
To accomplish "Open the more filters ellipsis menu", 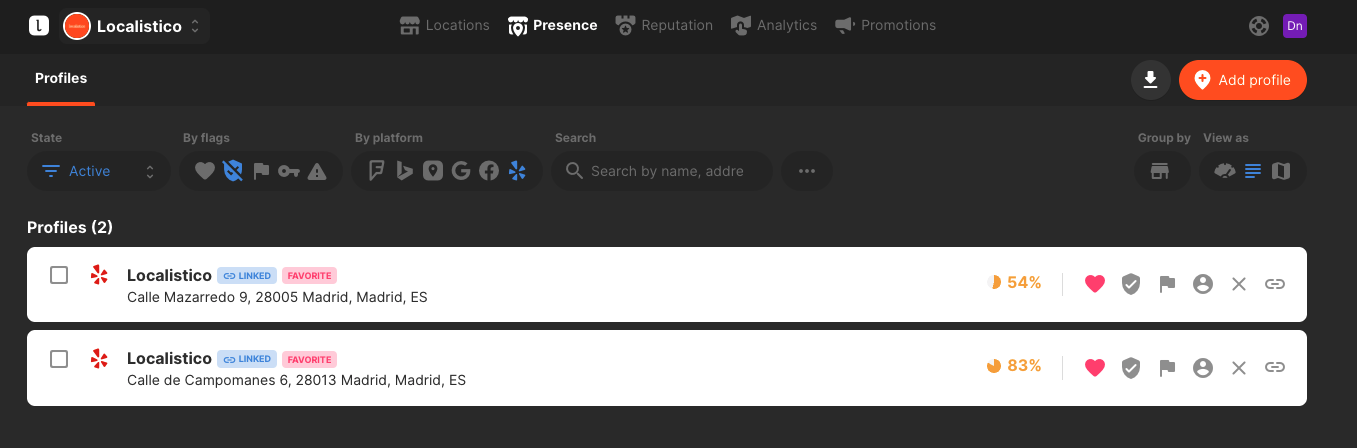I will click(807, 171).
